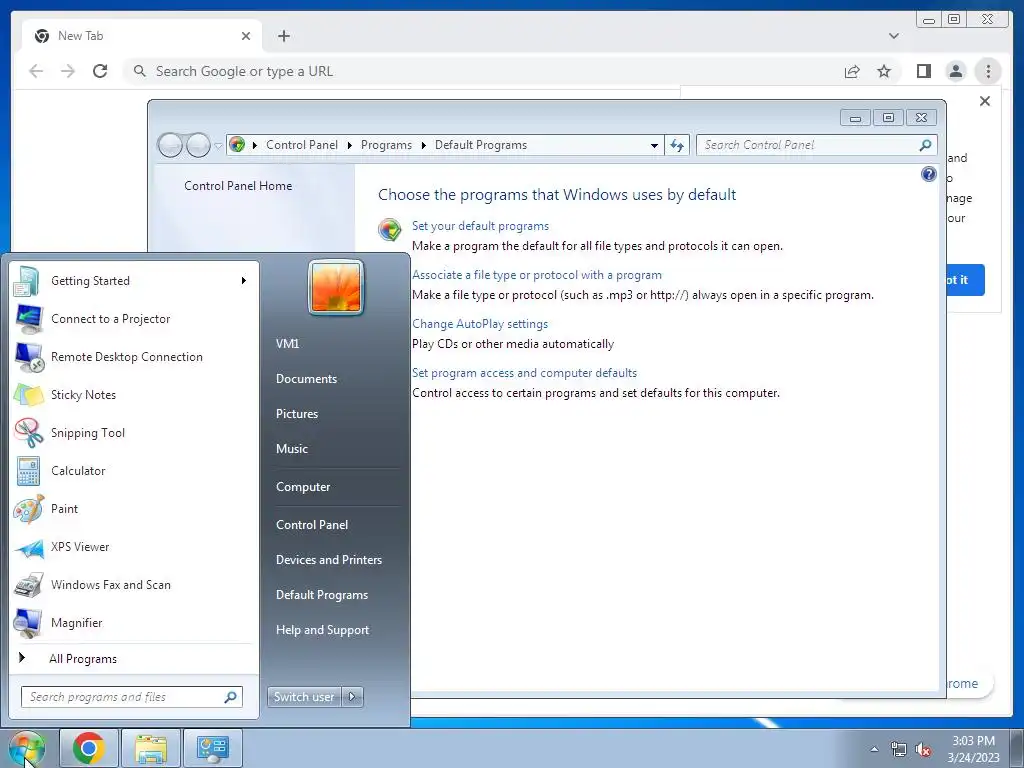Open Control Panel from Start menu

pos(312,525)
